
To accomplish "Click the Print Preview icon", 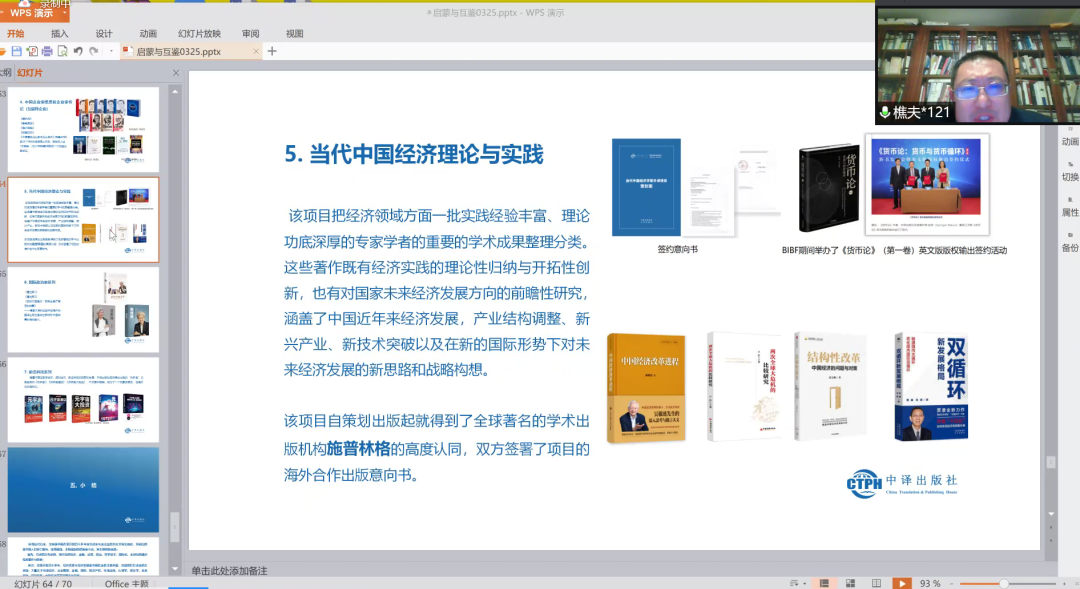I will point(63,50).
